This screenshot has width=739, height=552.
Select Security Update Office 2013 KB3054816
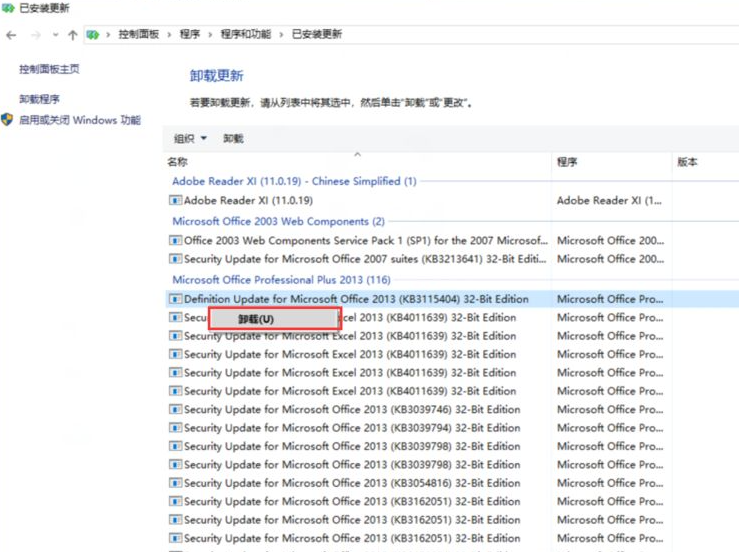pos(352,483)
